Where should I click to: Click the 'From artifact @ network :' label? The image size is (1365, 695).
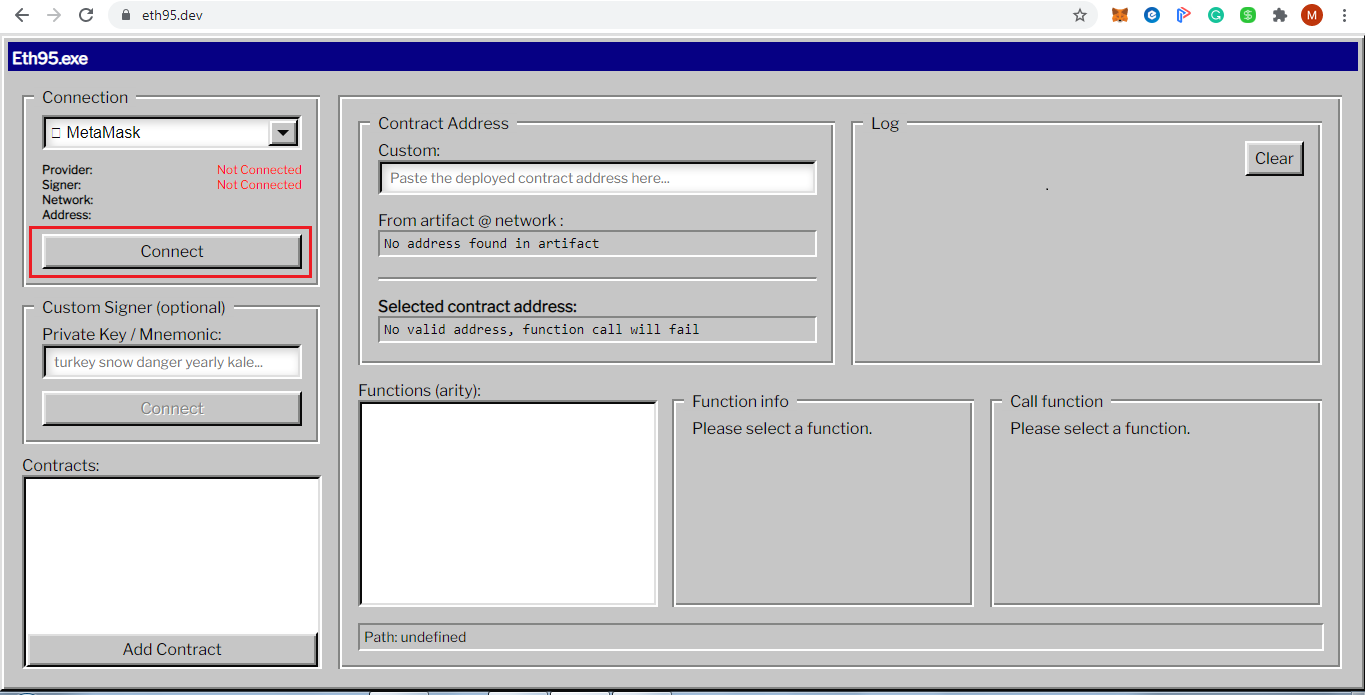pyautogui.click(x=471, y=220)
